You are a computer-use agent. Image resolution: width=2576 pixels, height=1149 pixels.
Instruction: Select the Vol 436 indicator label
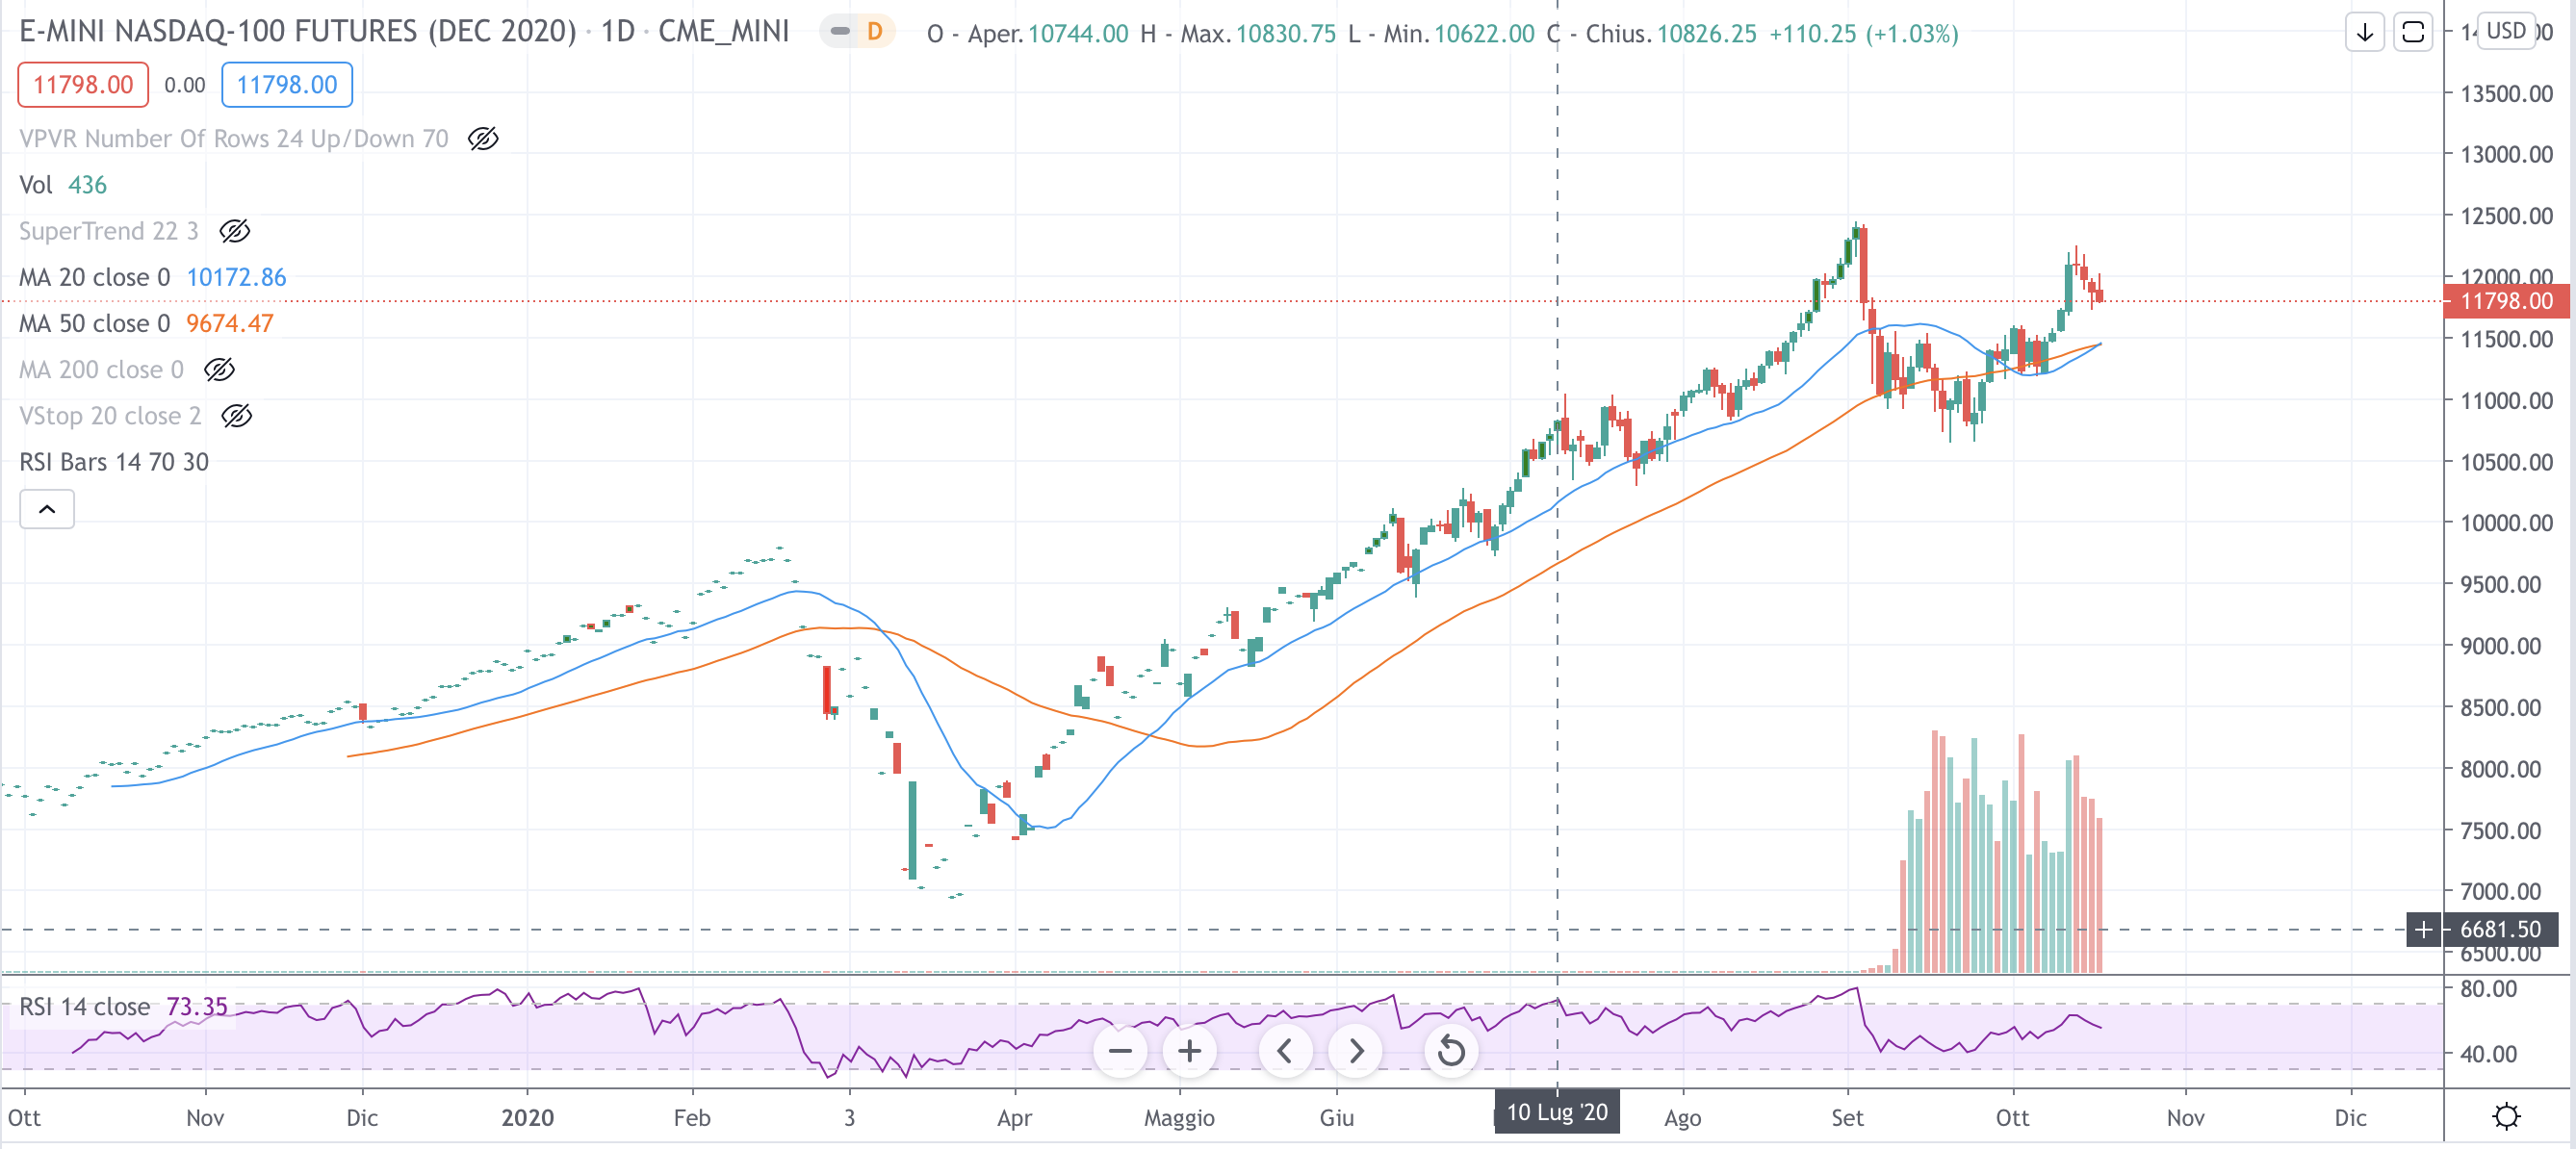63,185
